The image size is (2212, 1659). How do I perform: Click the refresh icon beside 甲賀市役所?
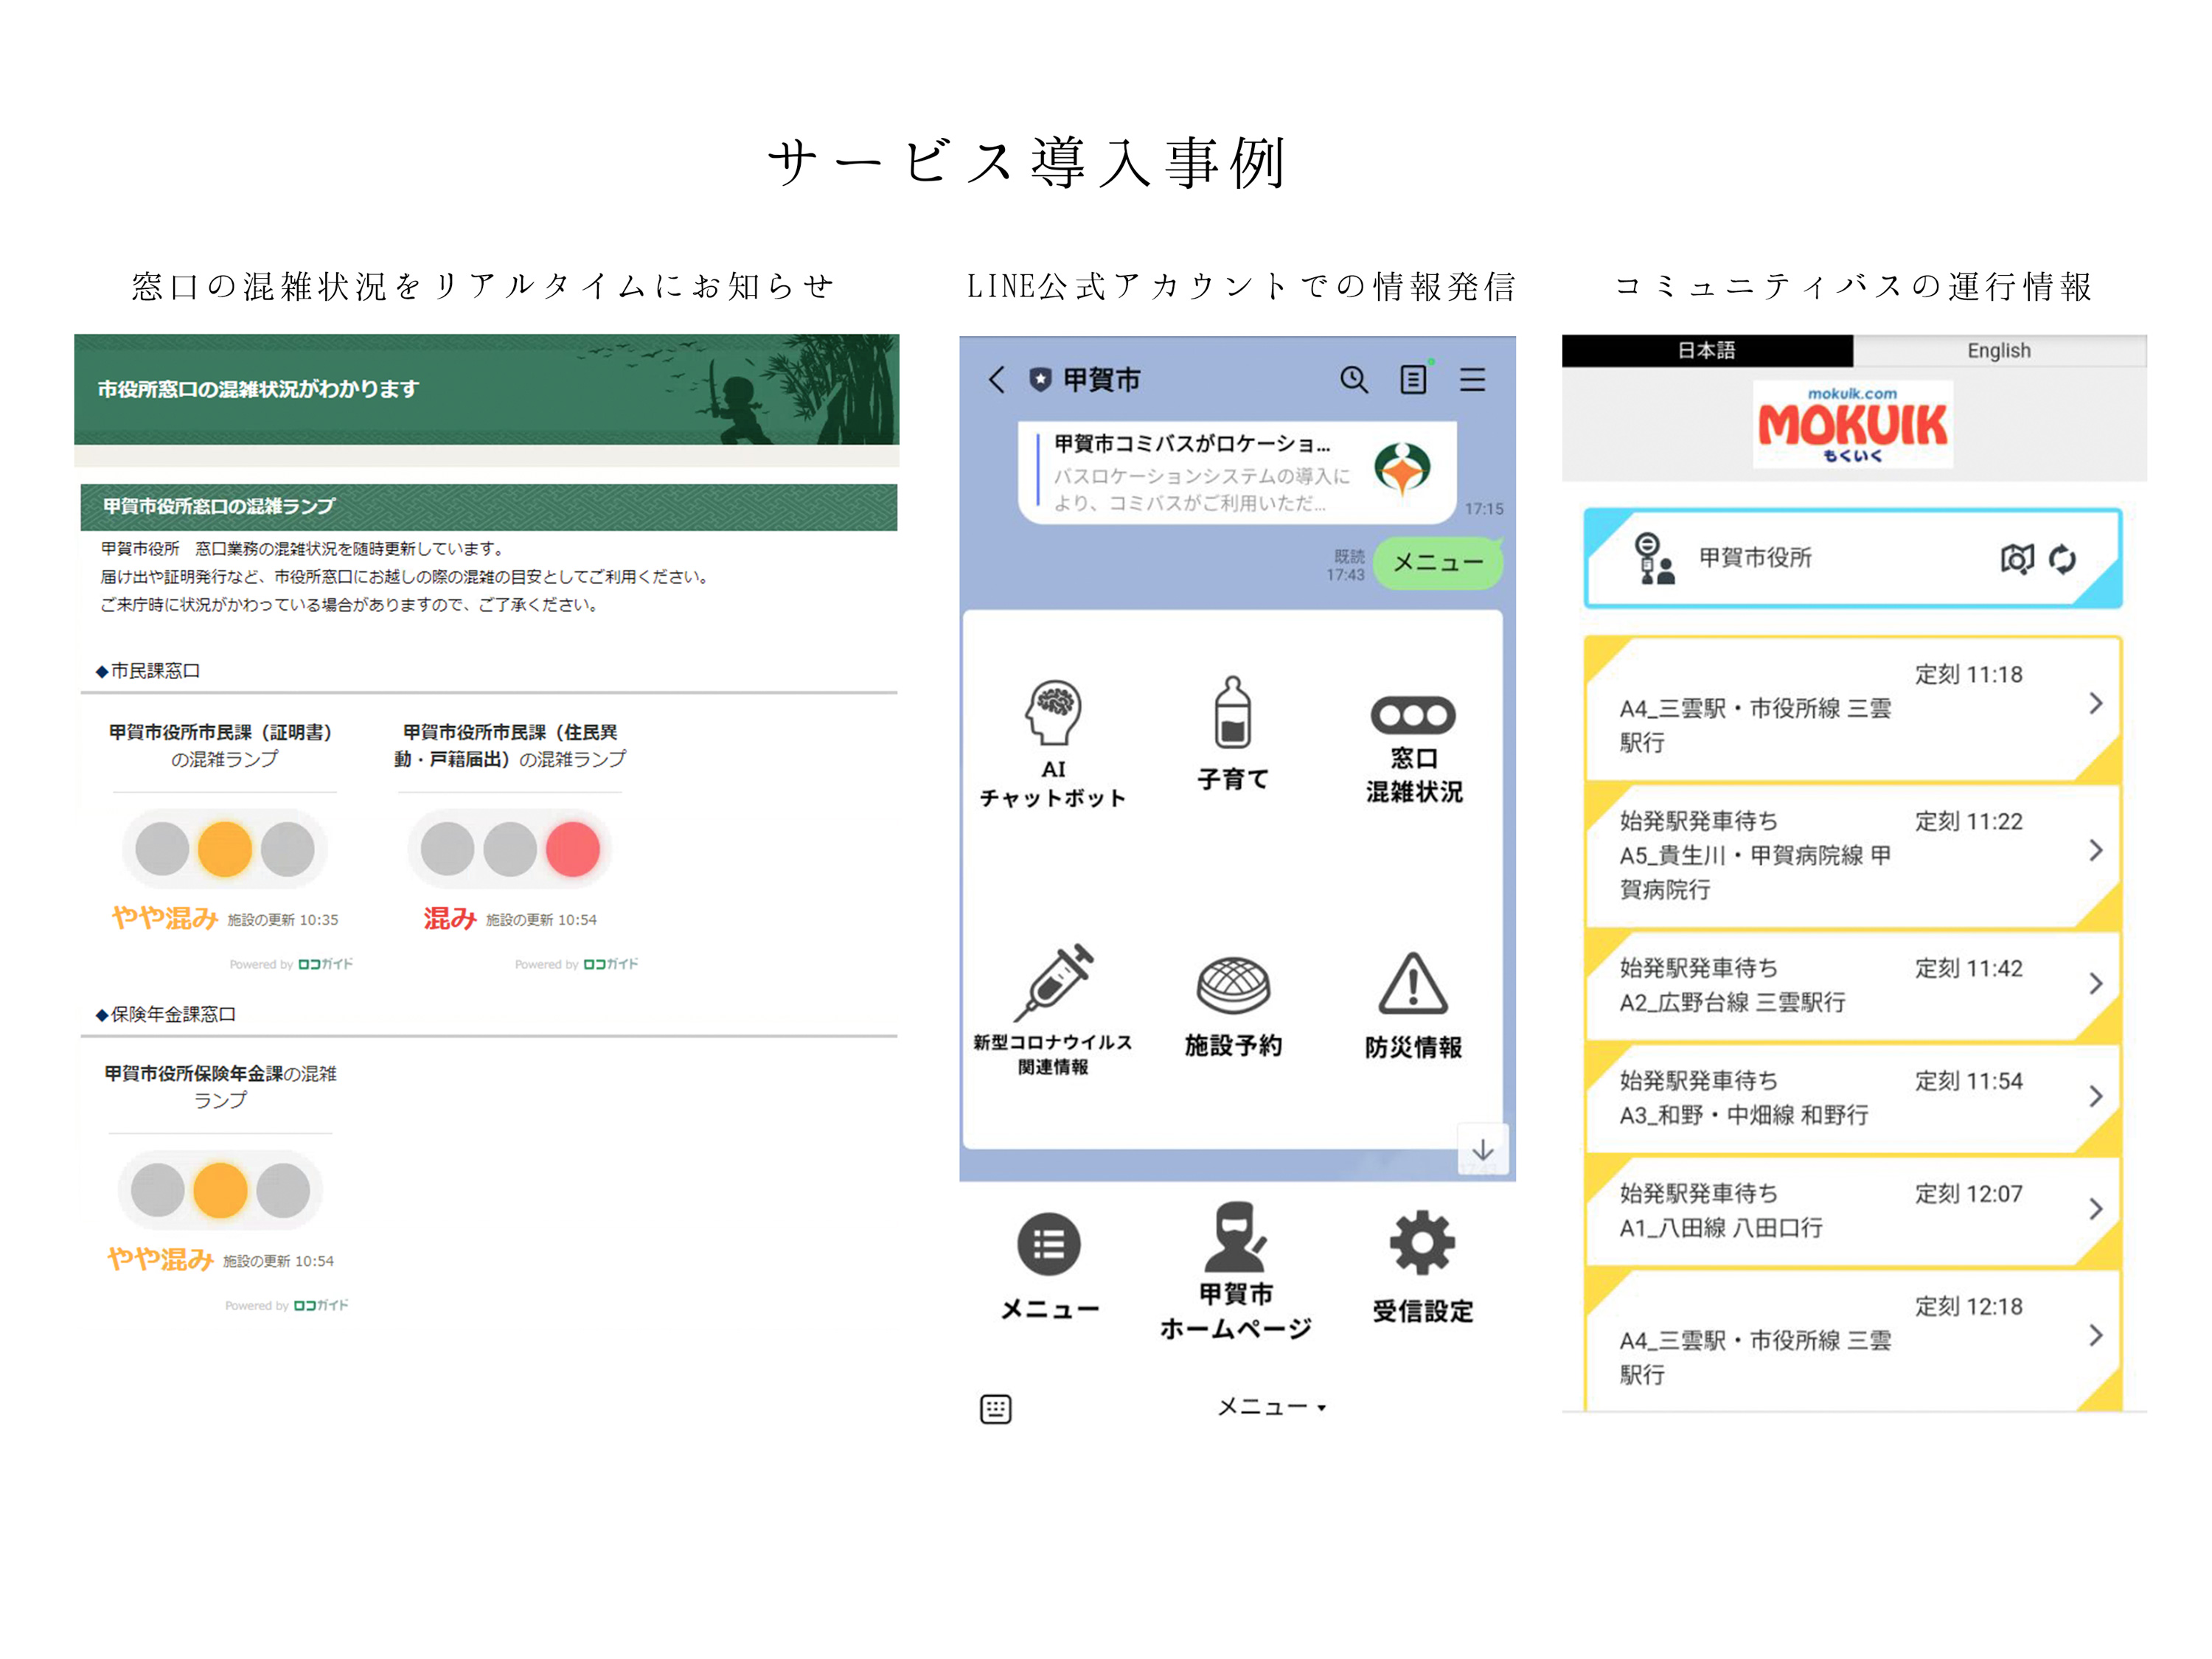coord(2062,558)
